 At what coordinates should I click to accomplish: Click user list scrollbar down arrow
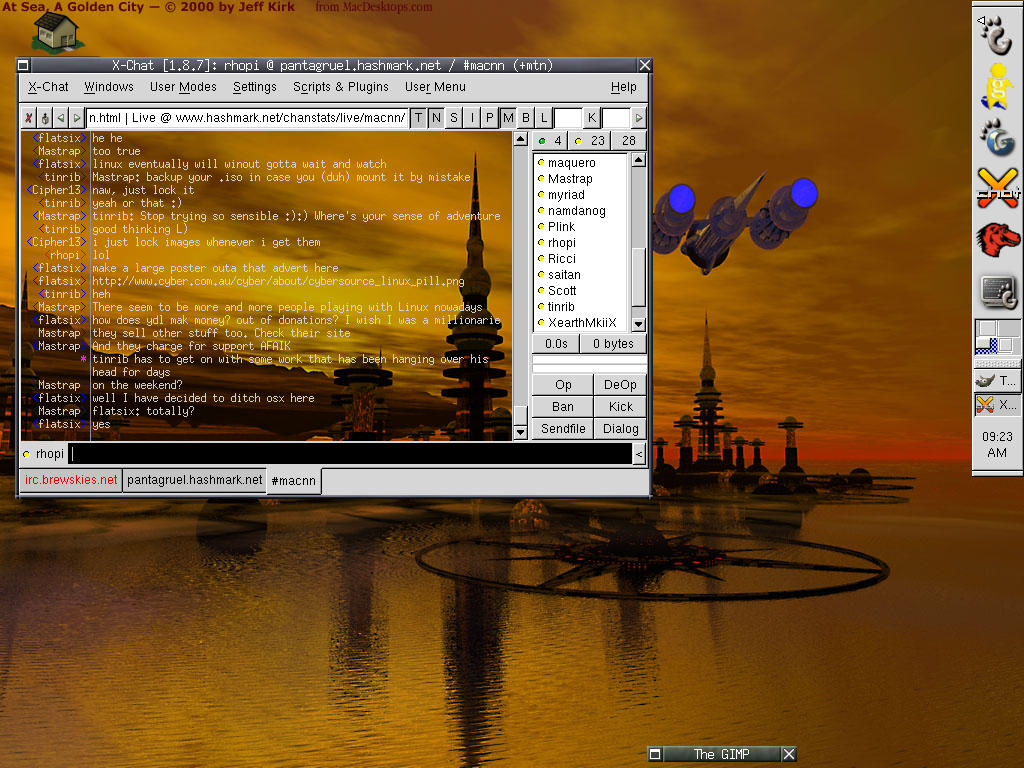pyautogui.click(x=639, y=324)
